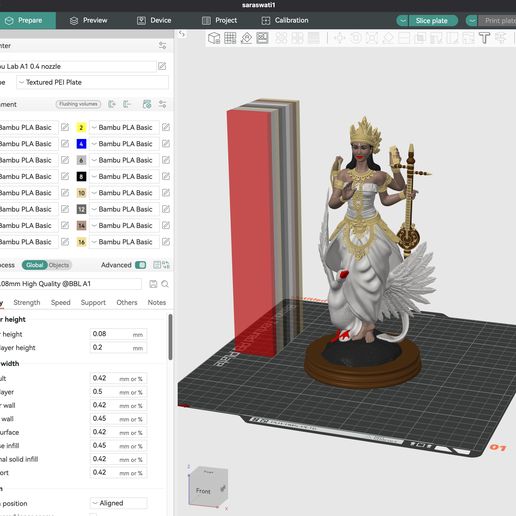516x516 pixels.
Task: Click the Add plate grid icon
Action: point(230,38)
